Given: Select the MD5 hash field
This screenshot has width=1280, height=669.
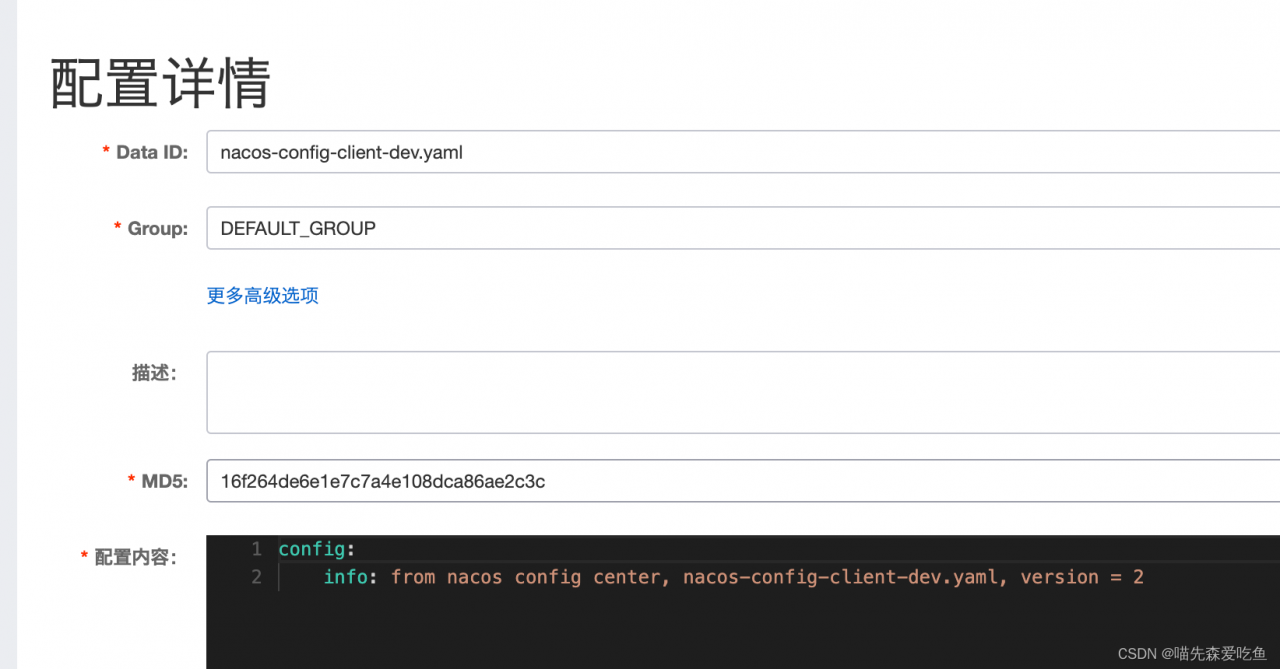Looking at the screenshot, I should coord(740,481).
